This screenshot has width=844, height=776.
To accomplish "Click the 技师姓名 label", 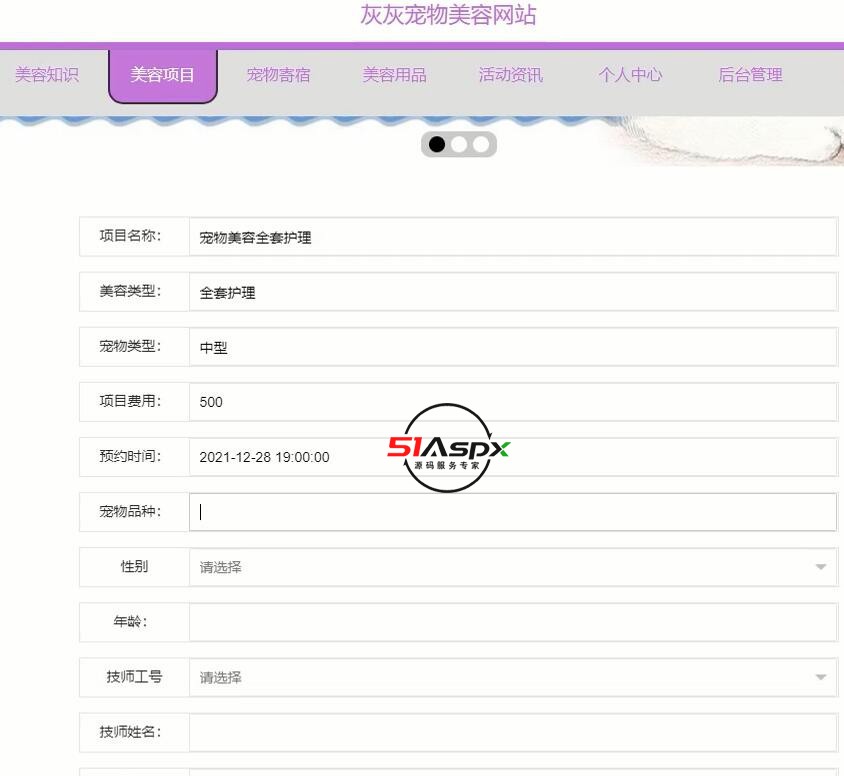I will click(130, 732).
